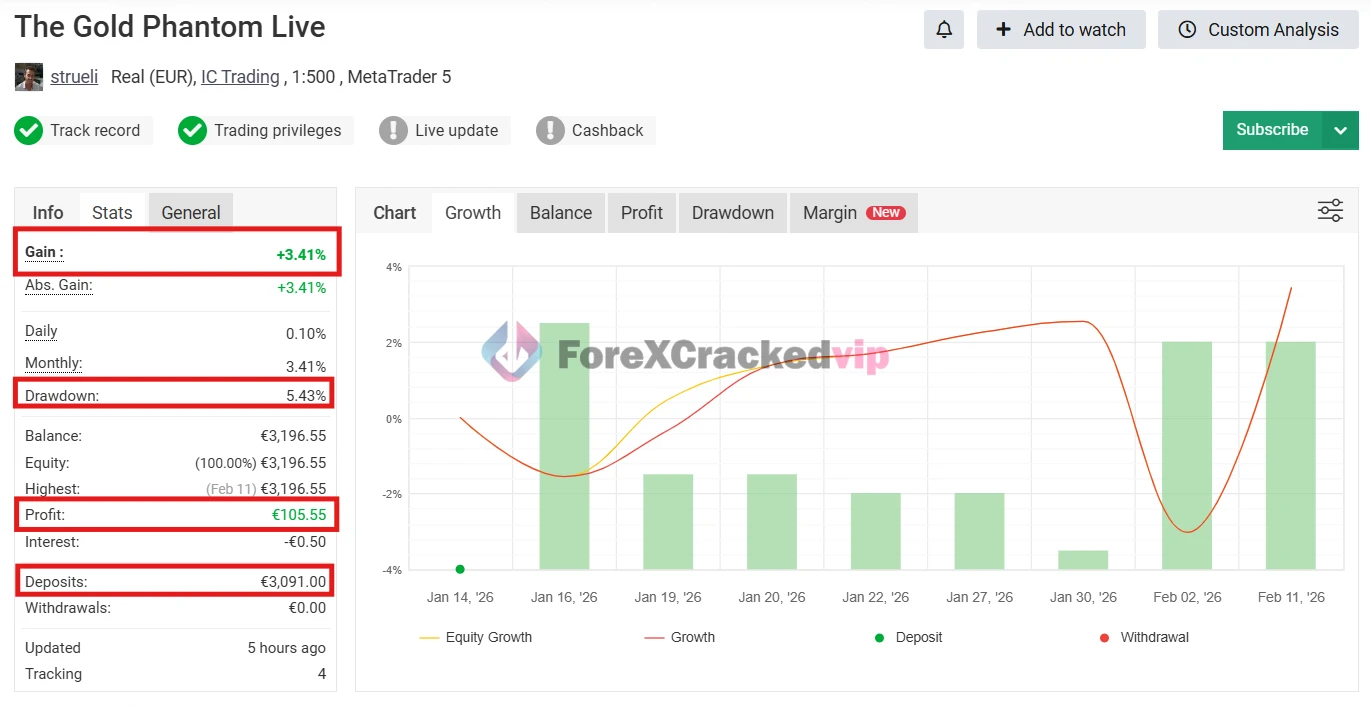Click the Live update warning icon
Image resolution: width=1371 pixels, height=707 pixels.
click(393, 131)
